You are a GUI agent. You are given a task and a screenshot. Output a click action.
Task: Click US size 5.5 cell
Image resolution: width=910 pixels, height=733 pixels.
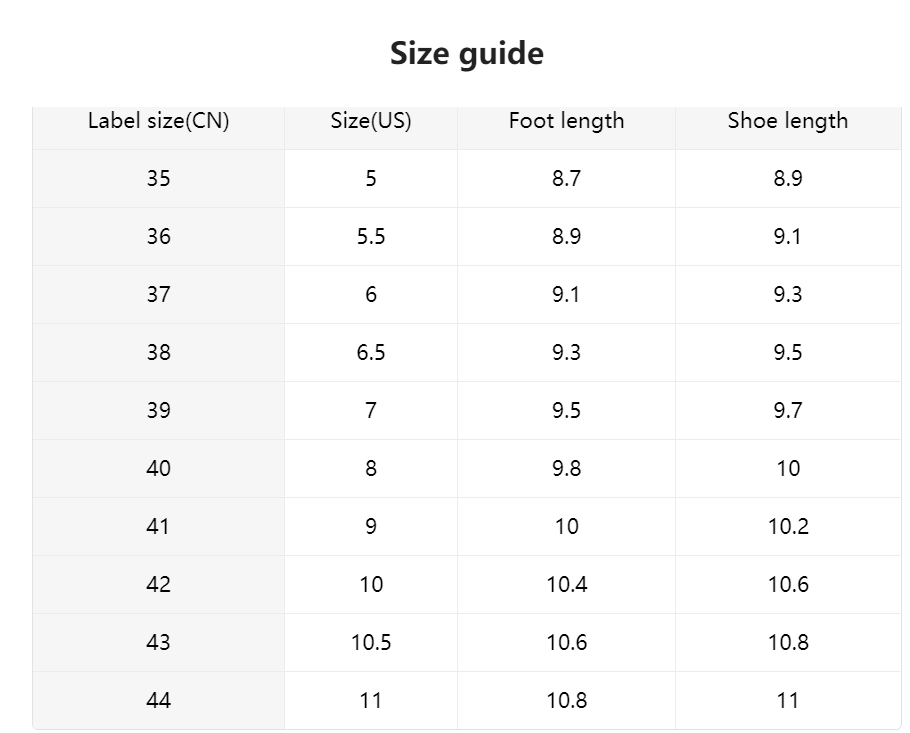pos(371,237)
